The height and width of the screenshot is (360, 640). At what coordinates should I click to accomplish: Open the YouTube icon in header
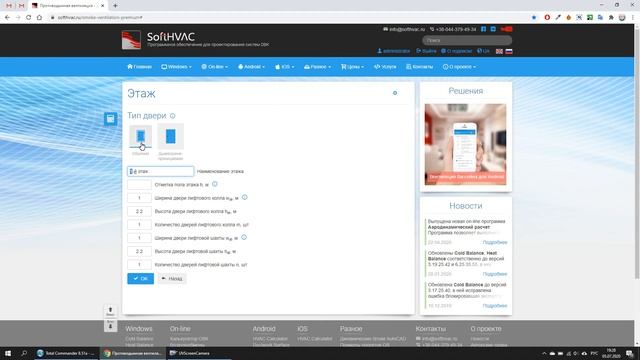(506, 29)
